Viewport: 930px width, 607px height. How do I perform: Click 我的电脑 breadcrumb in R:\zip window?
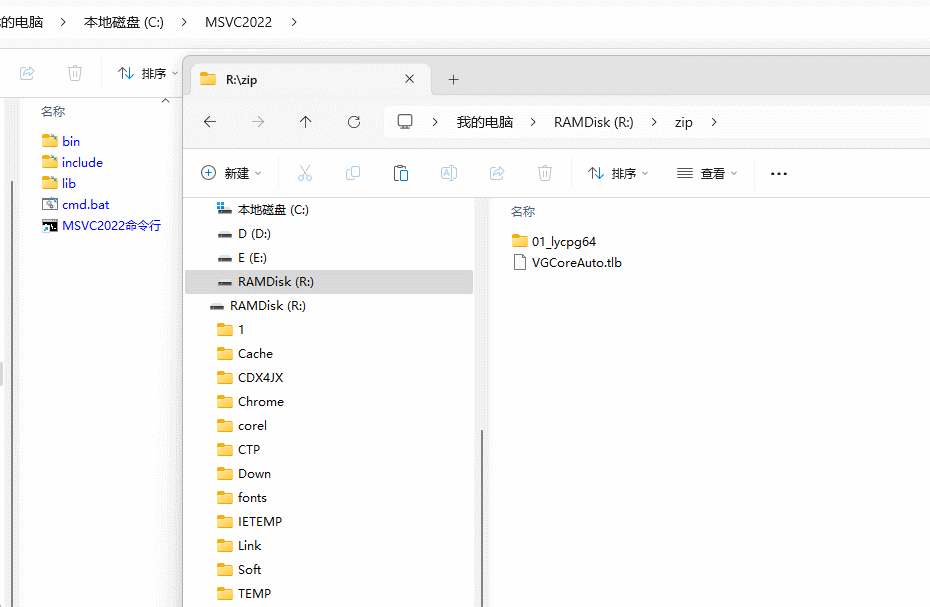coord(485,122)
